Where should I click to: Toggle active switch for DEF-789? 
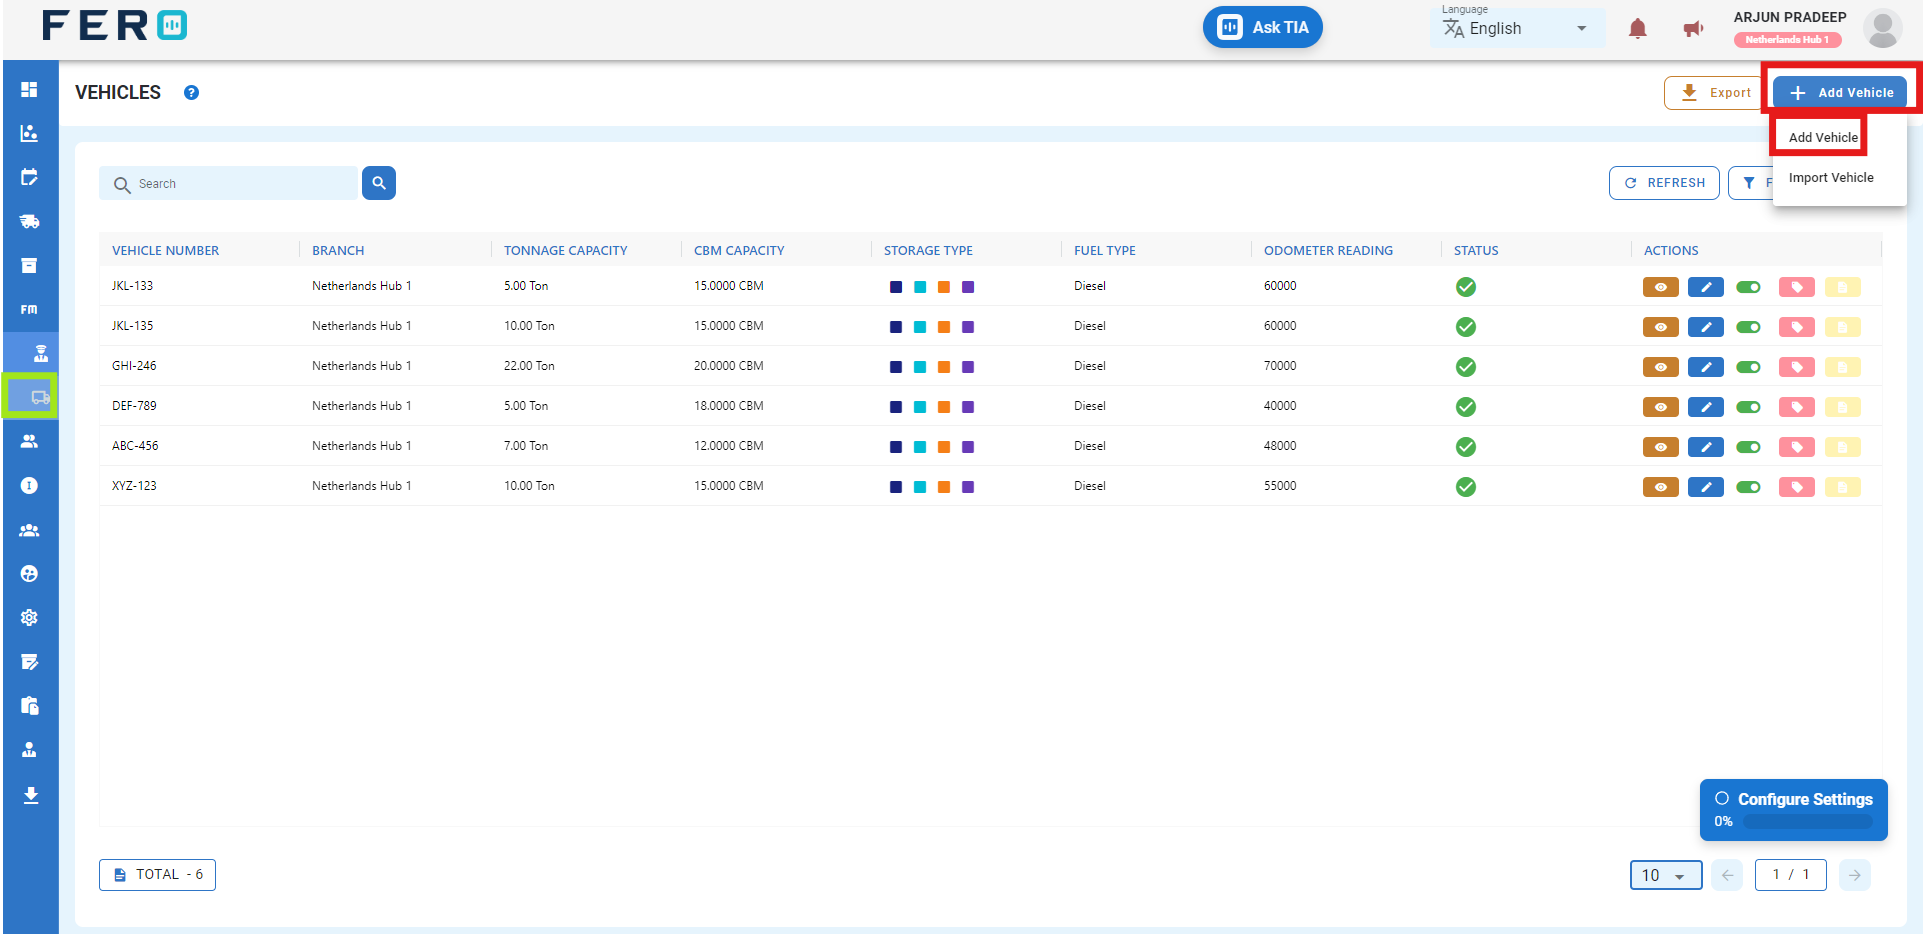1749,407
